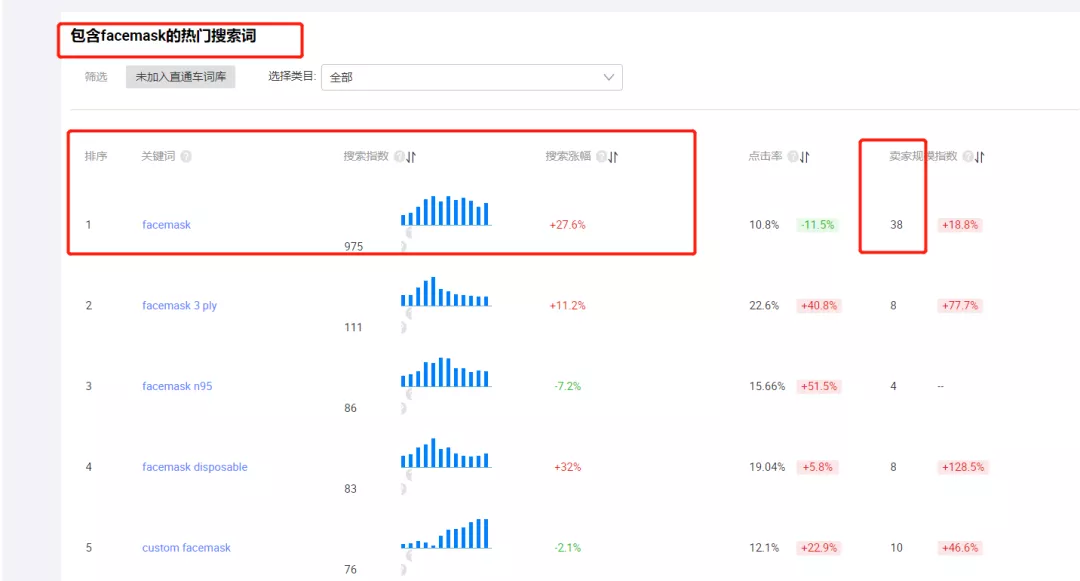This screenshot has height=581, width=1080.
Task: Open the facemask disposable keyword link
Action: 194,467
